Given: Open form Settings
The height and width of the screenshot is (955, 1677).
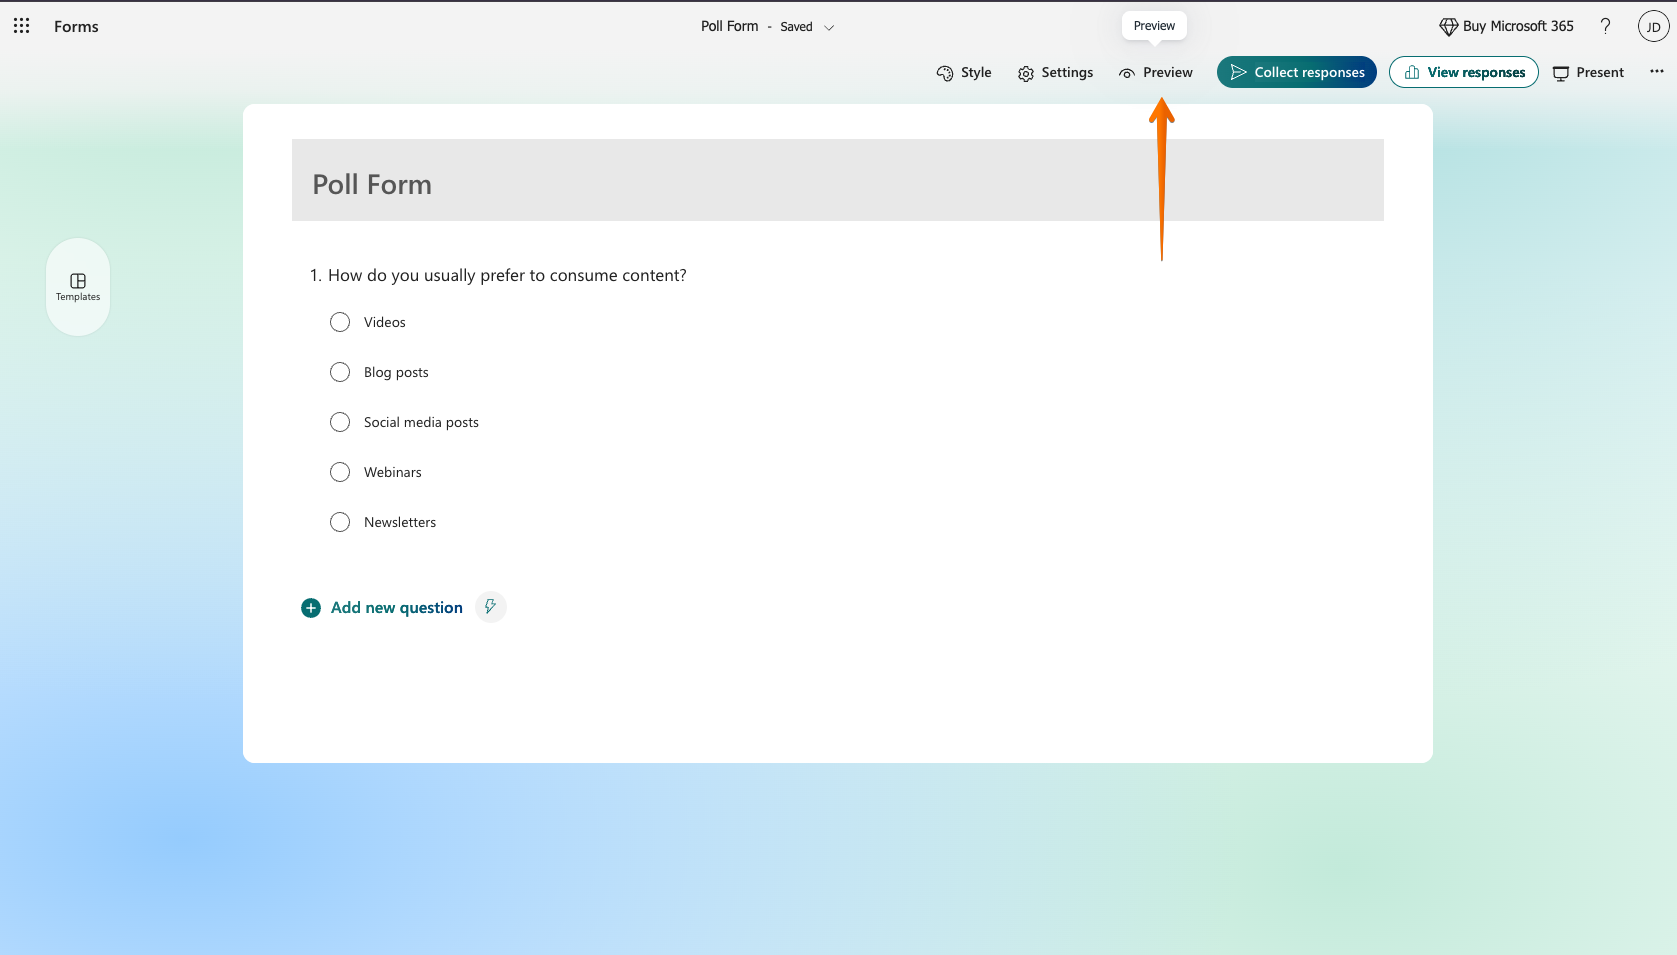Looking at the screenshot, I should pyautogui.click(x=1055, y=72).
